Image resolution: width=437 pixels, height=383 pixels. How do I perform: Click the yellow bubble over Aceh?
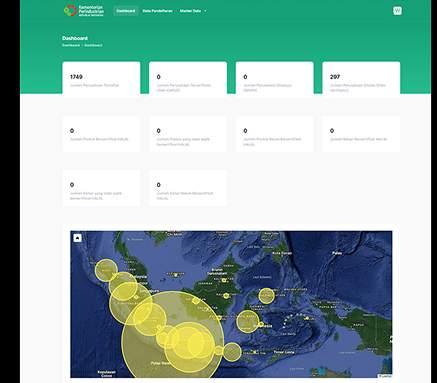coord(106,270)
